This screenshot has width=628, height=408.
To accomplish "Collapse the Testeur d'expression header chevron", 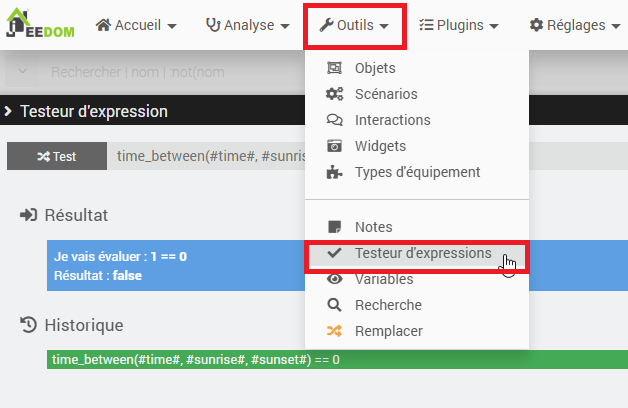I will pyautogui.click(x=9, y=111).
